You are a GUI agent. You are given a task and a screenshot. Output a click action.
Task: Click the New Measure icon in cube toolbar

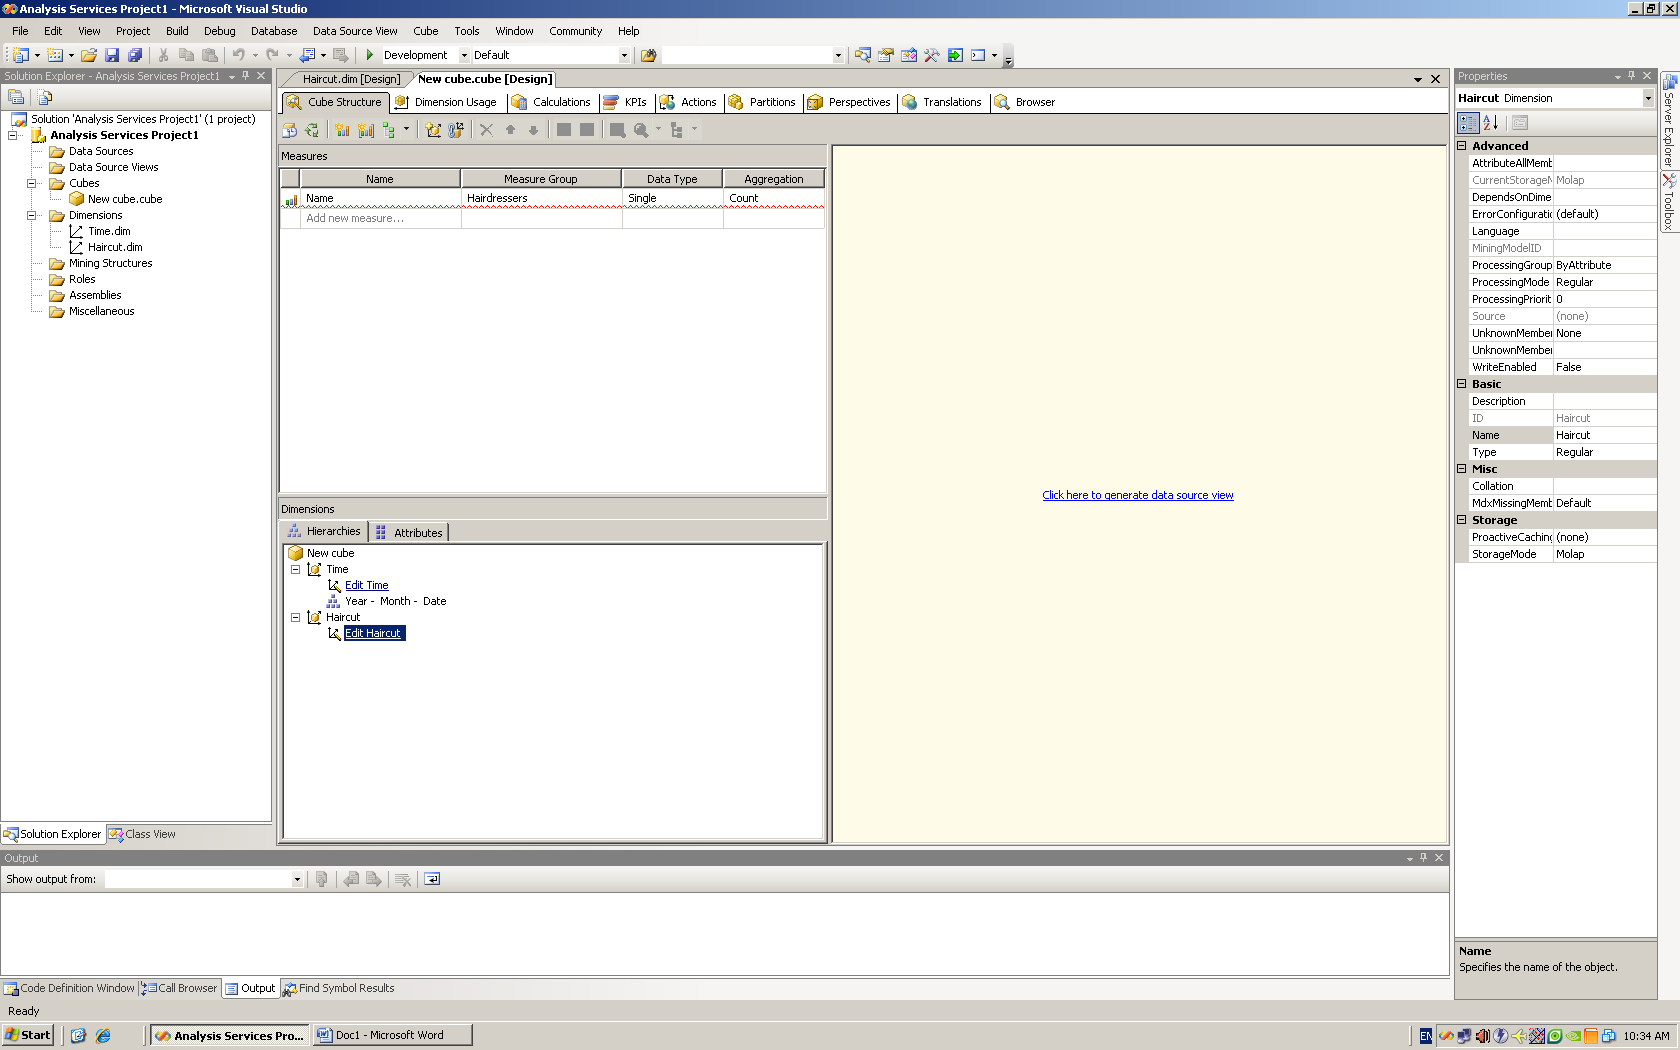pyautogui.click(x=342, y=130)
